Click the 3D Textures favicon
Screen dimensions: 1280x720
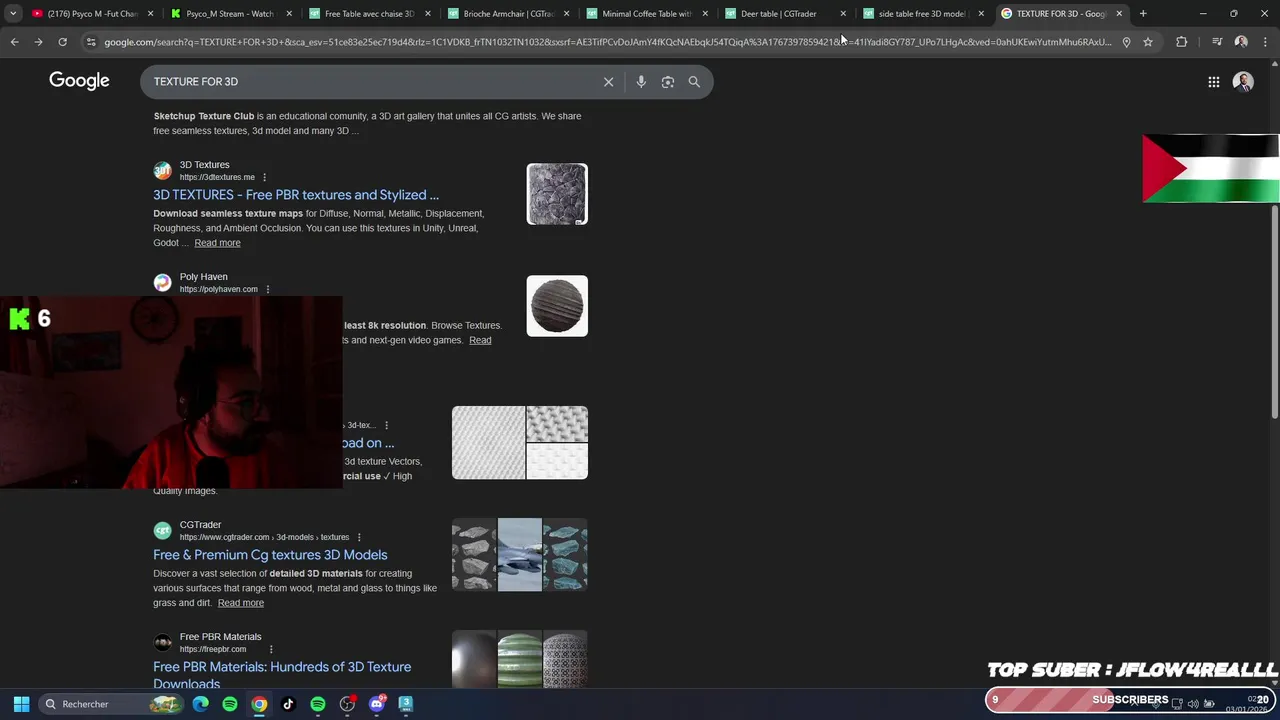pyautogui.click(x=162, y=171)
